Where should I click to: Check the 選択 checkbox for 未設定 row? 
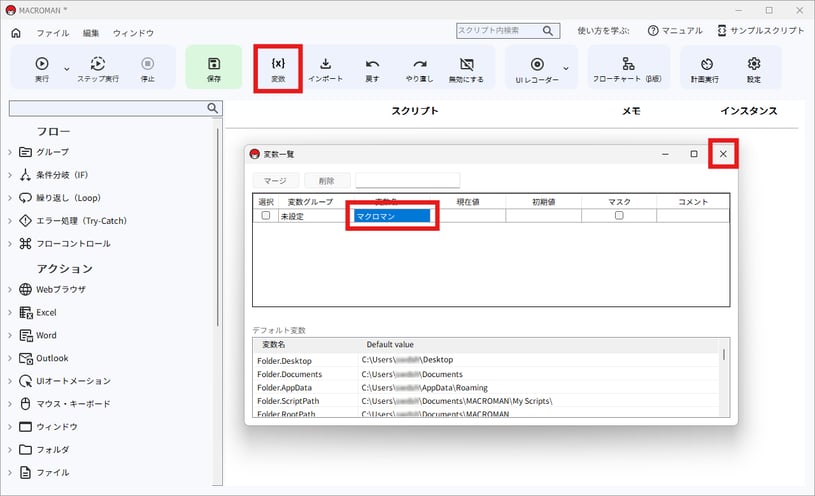[266, 215]
